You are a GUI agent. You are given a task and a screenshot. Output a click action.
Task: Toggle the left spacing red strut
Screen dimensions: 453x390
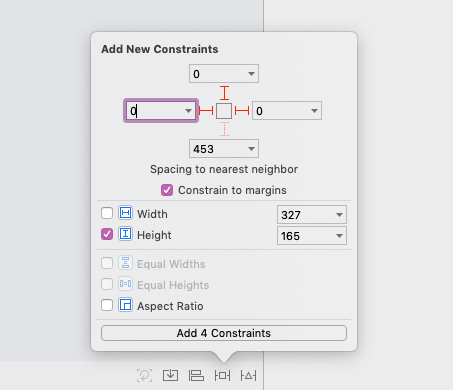[206, 111]
